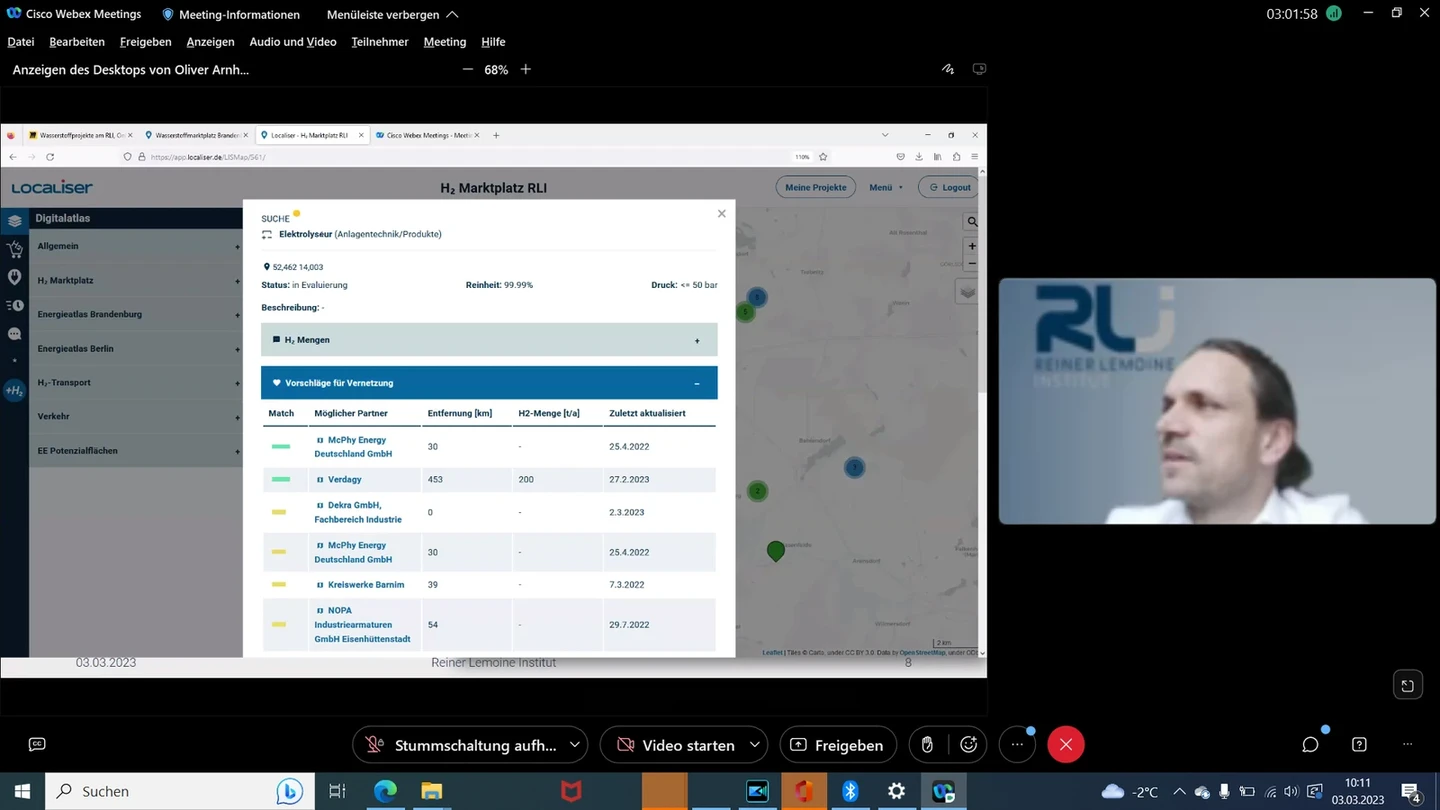1440x810 pixels.
Task: Decrease shared screen zoom with minus
Action: (x=467, y=69)
